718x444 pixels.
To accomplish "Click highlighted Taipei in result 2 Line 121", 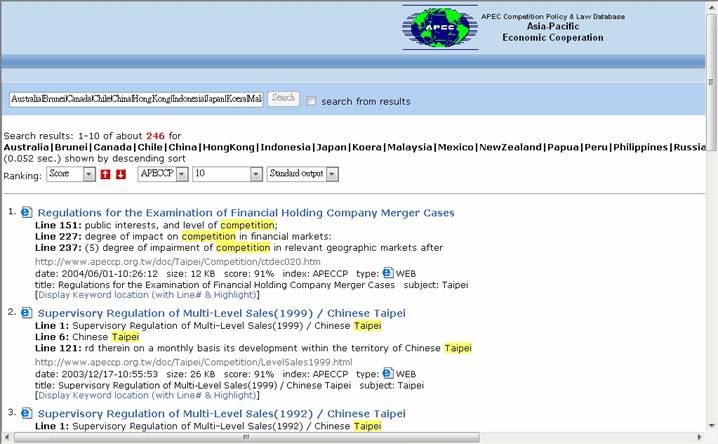I will pyautogui.click(x=458, y=348).
